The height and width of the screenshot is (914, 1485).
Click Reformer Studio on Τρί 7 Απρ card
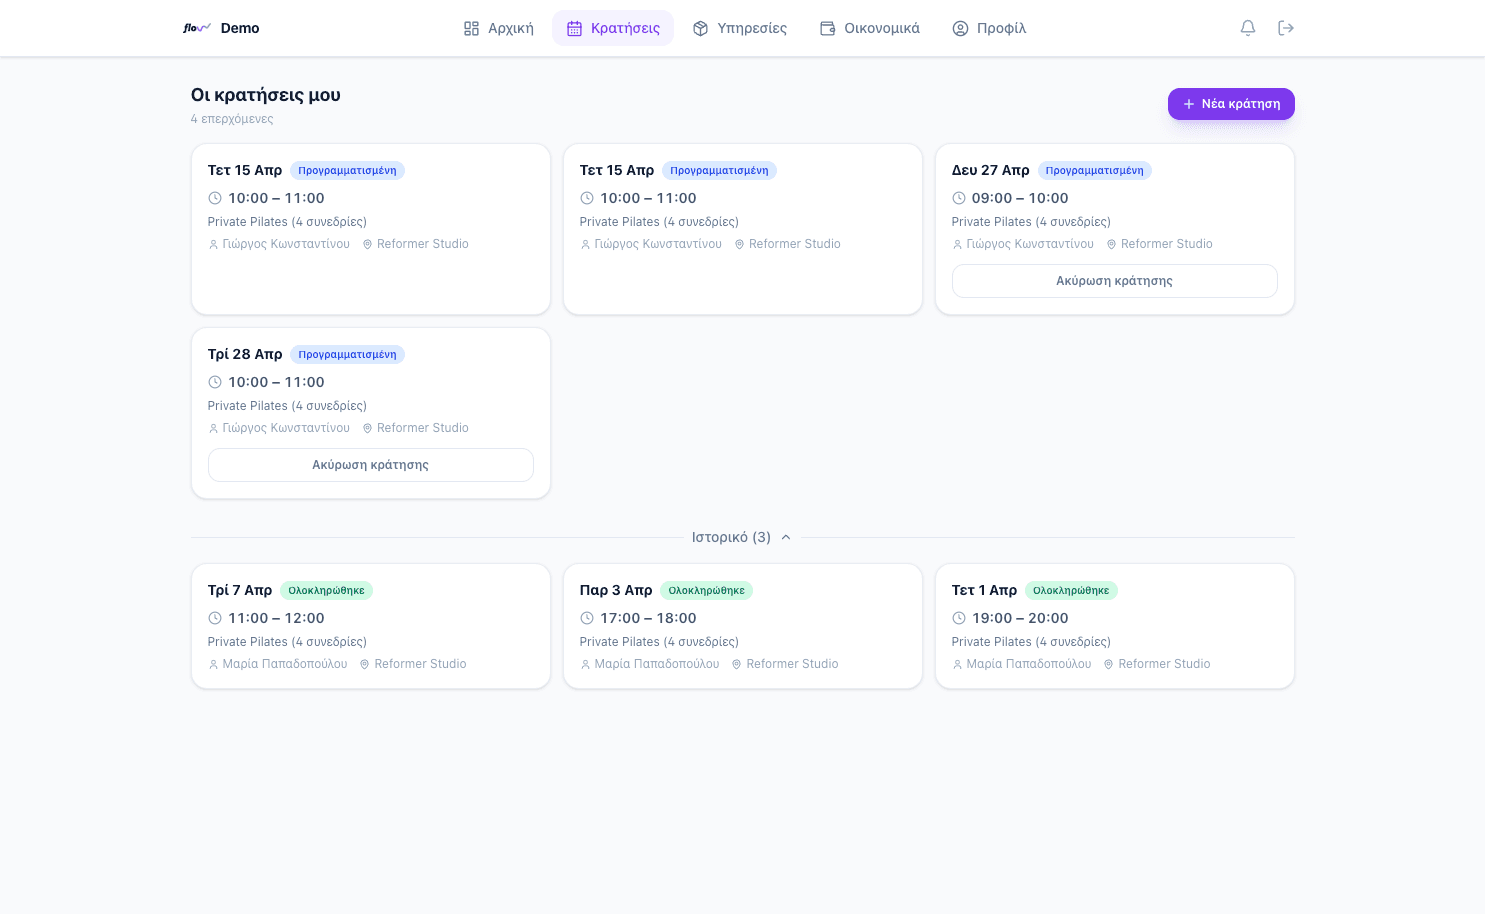420,664
